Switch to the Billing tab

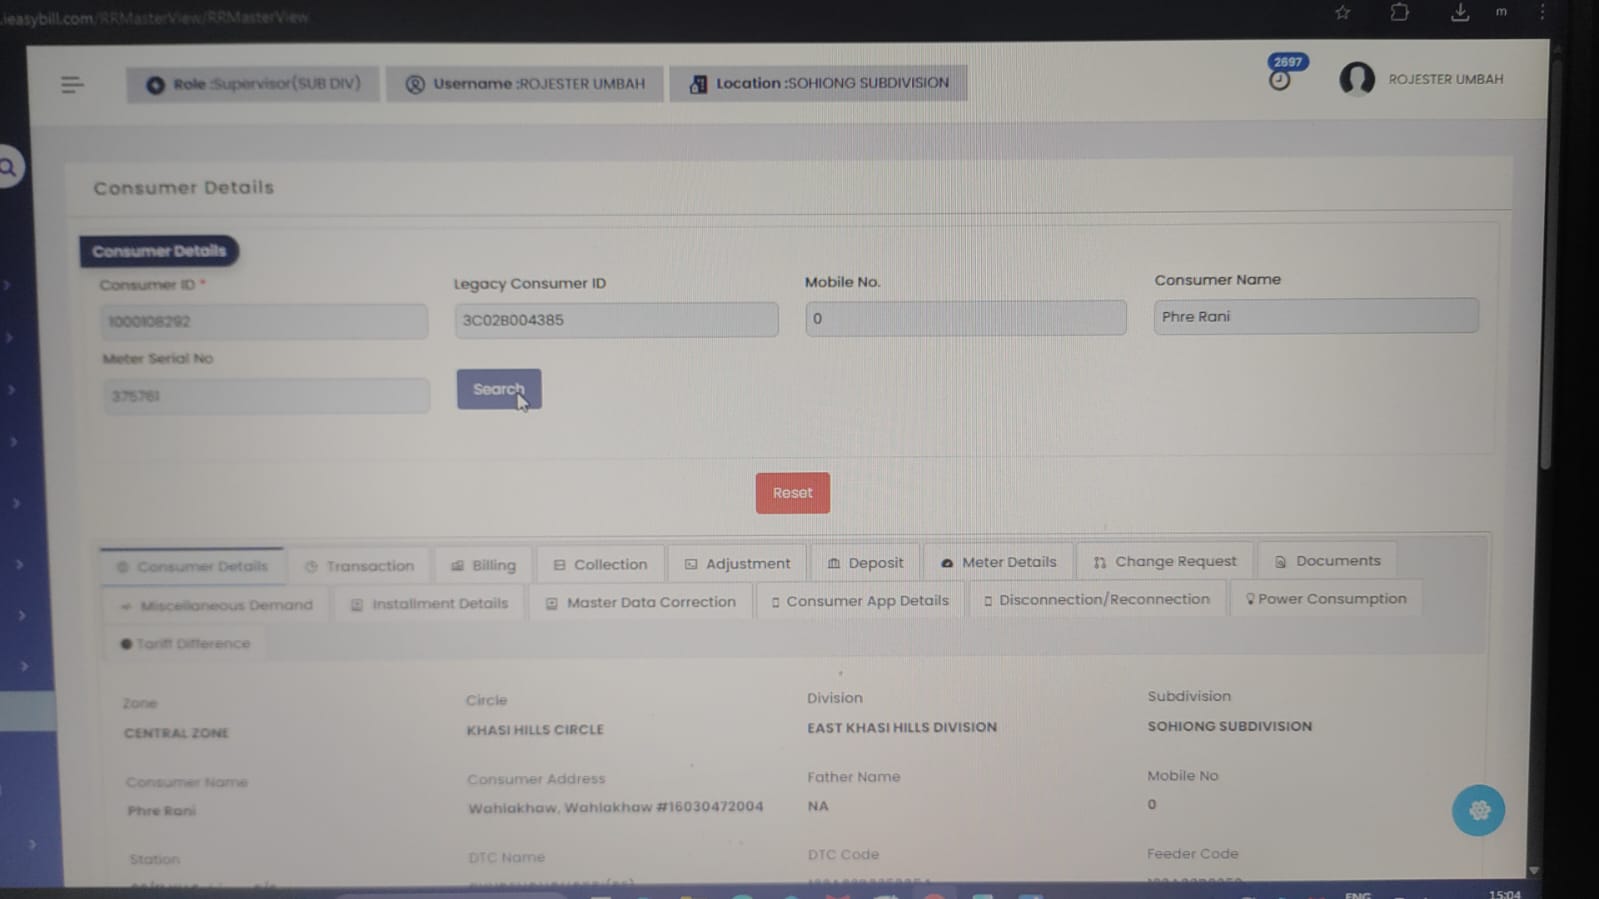coord(483,565)
